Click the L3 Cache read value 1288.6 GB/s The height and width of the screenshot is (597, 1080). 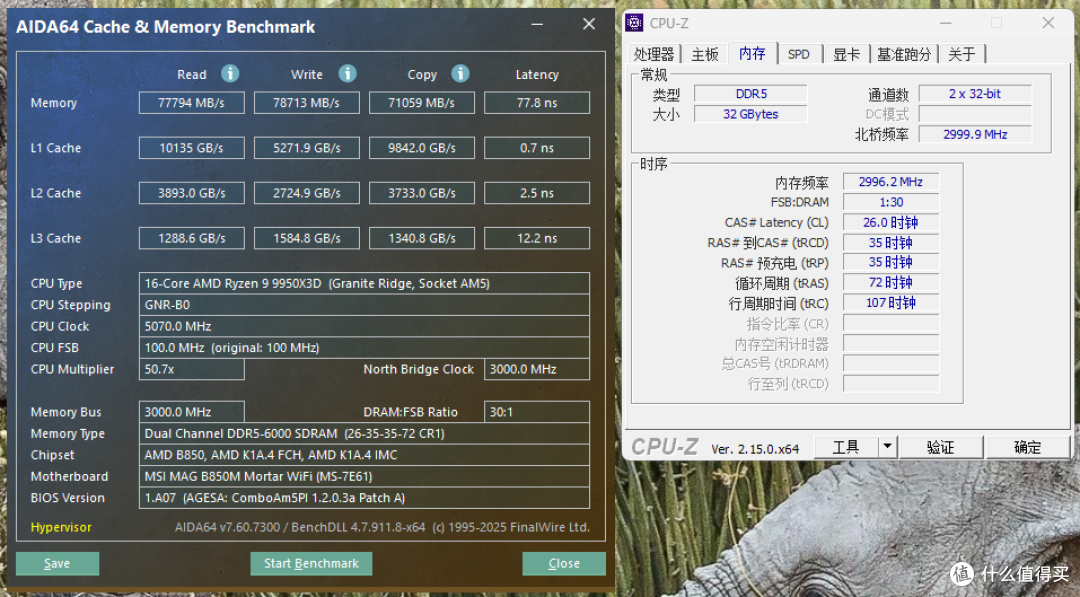coord(191,238)
